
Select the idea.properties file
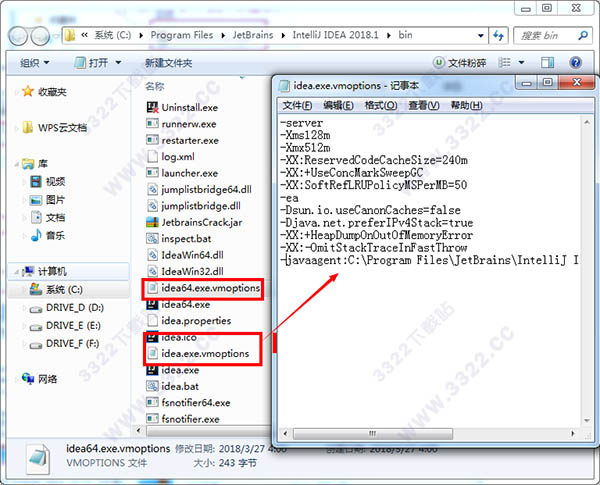click(x=189, y=320)
